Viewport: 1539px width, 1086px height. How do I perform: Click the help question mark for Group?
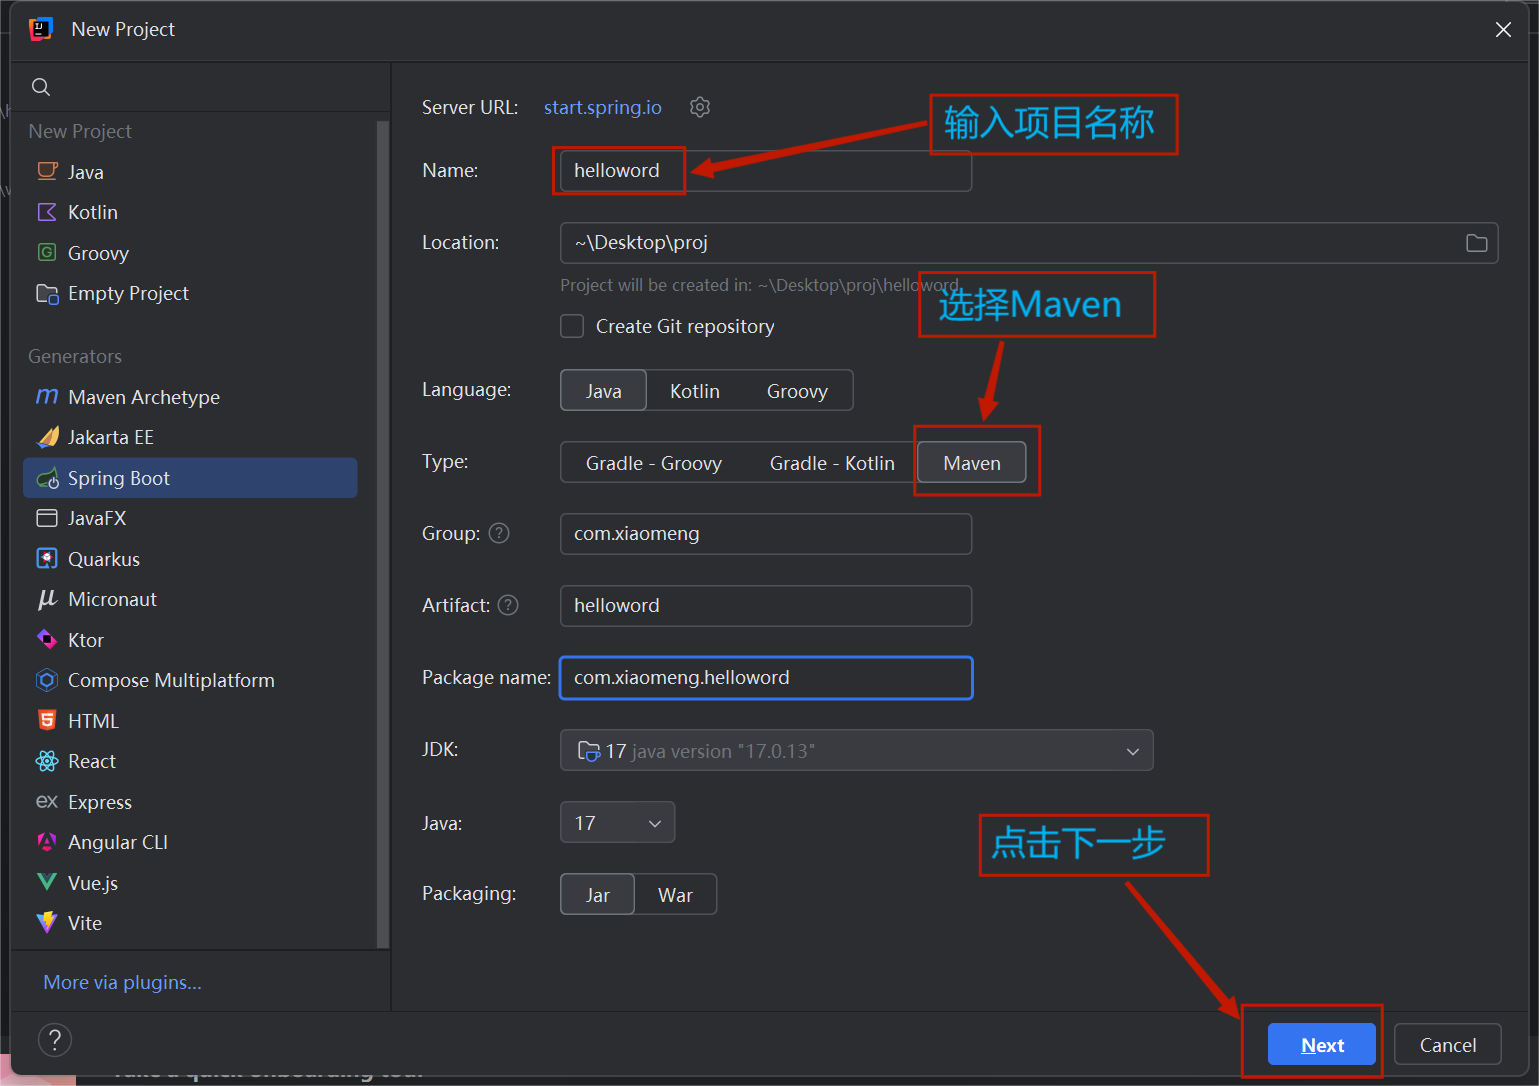tap(499, 533)
